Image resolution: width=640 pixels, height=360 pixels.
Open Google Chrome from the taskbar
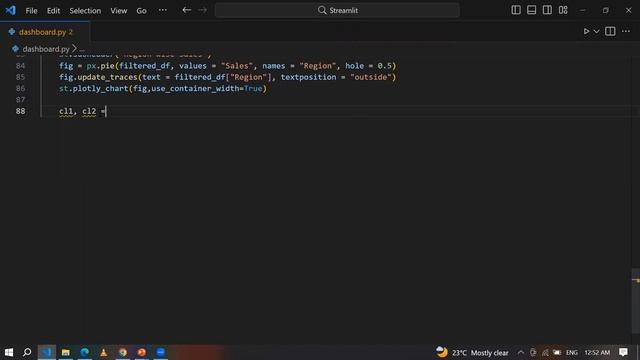[x=123, y=352]
